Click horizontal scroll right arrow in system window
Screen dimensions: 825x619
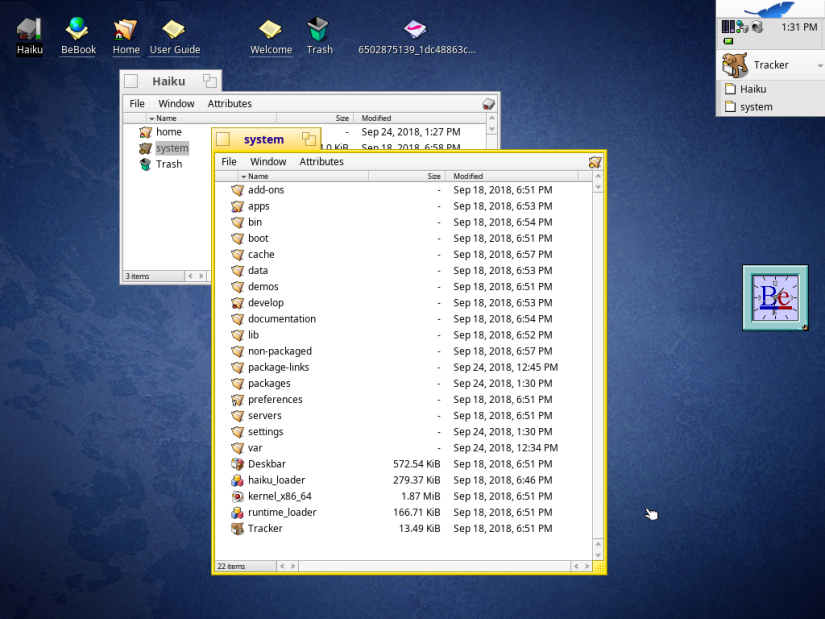pos(587,566)
